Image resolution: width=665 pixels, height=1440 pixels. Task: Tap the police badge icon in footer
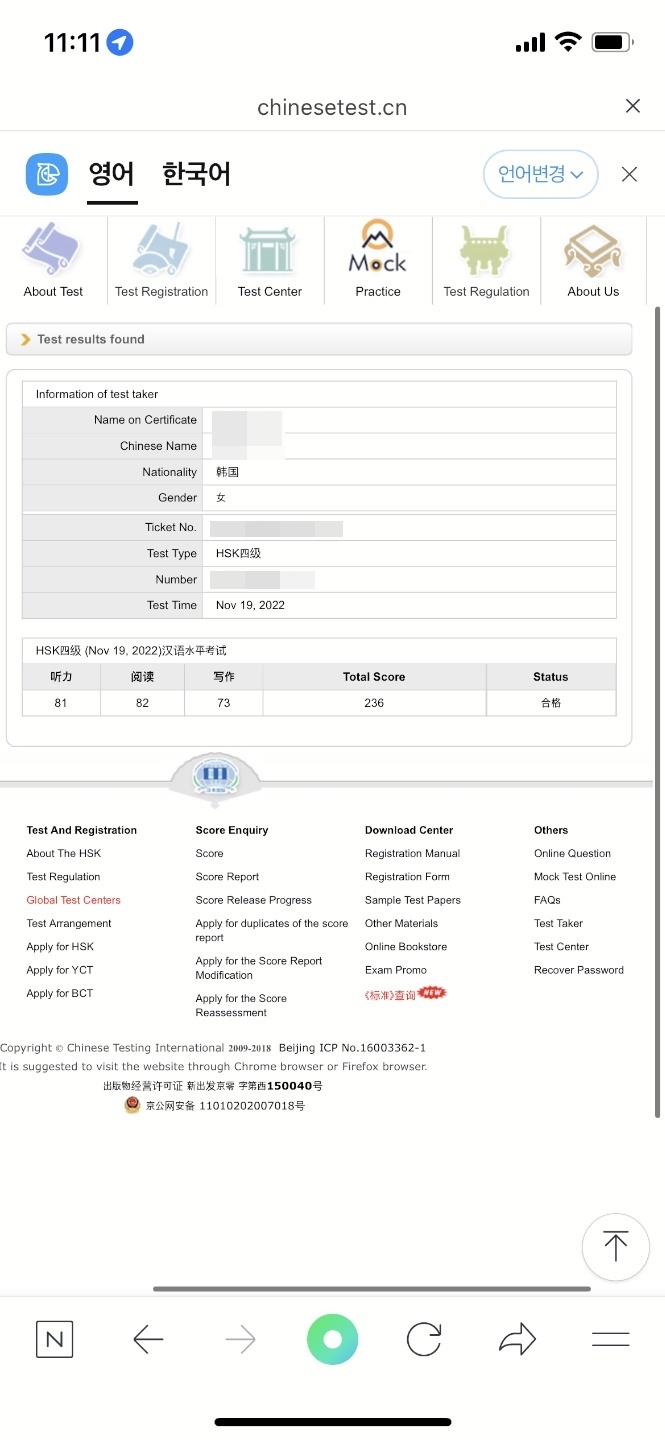(132, 1105)
